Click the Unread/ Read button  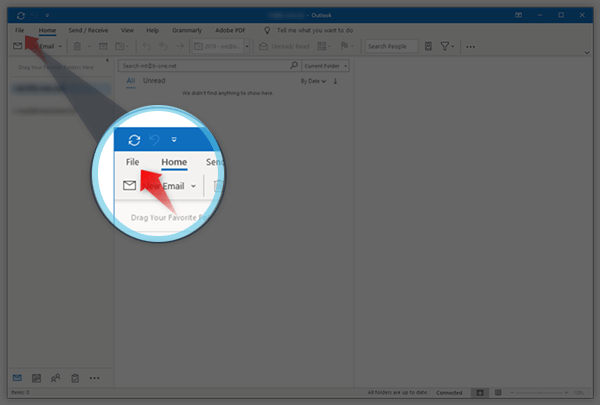point(284,46)
